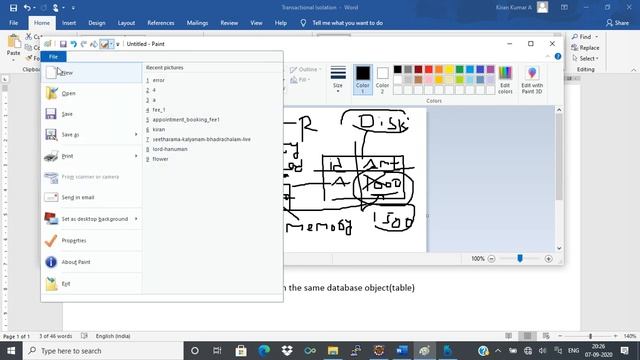Click Save icon in Word title bar
This screenshot has width=640, height=360.
pyautogui.click(x=13, y=7)
